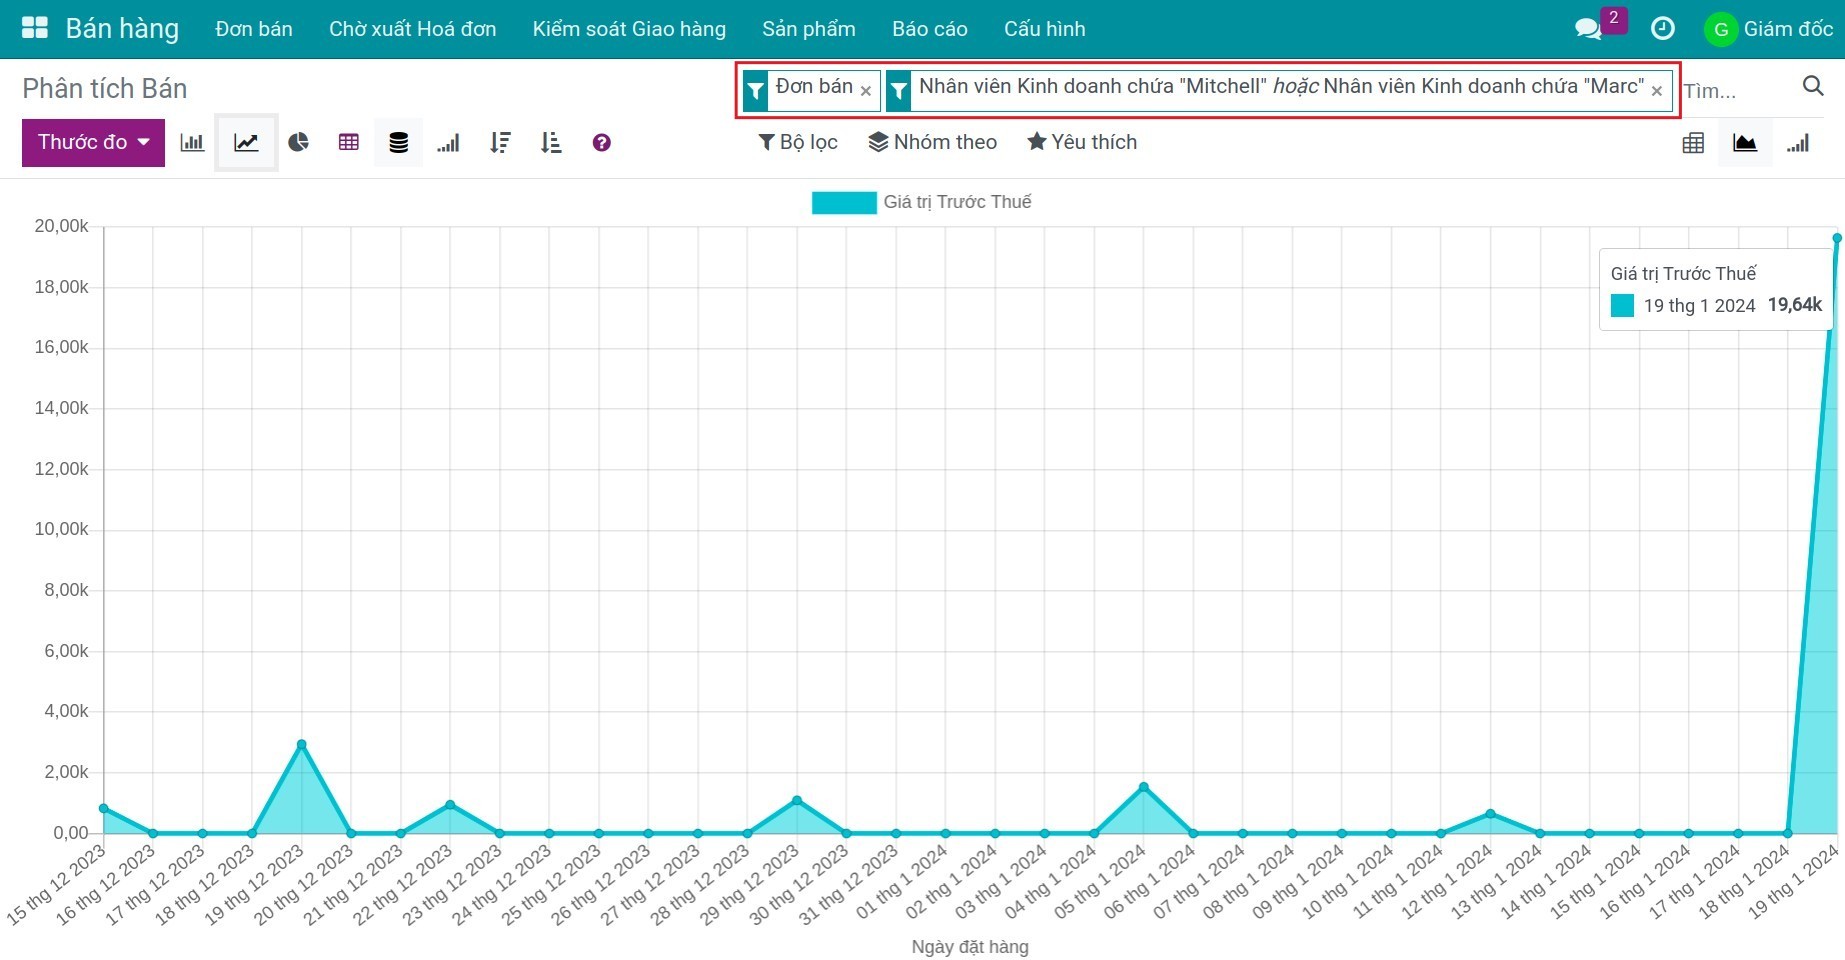Expand the Thước đo dropdown
Viewport: 1845px width, 960px height.
click(93, 143)
